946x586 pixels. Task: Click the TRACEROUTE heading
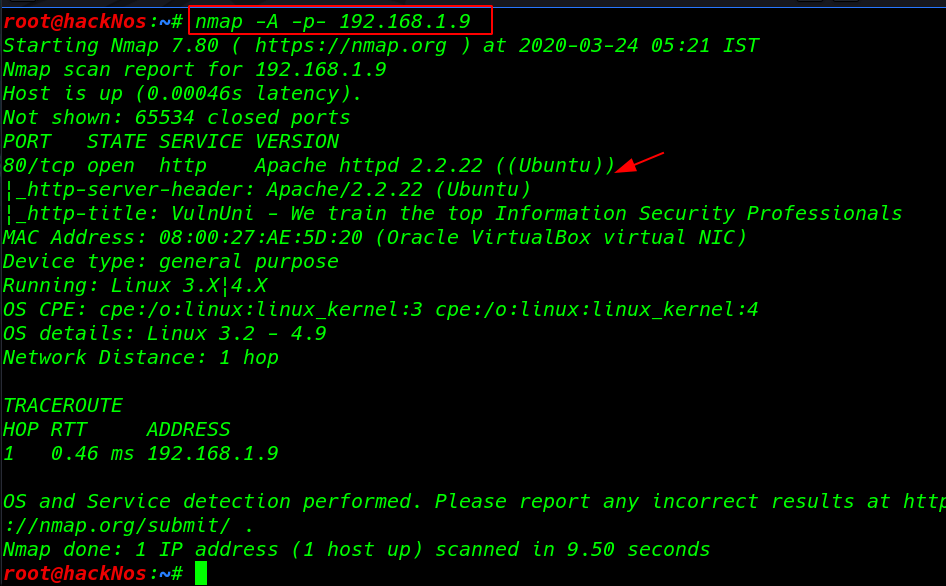63,405
